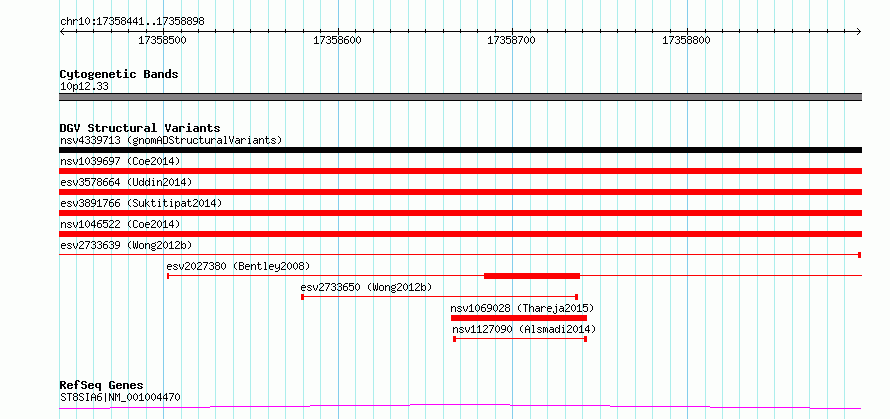Click ruler position 17358500
Image resolution: width=890 pixels, height=419 pixels.
coord(162,40)
